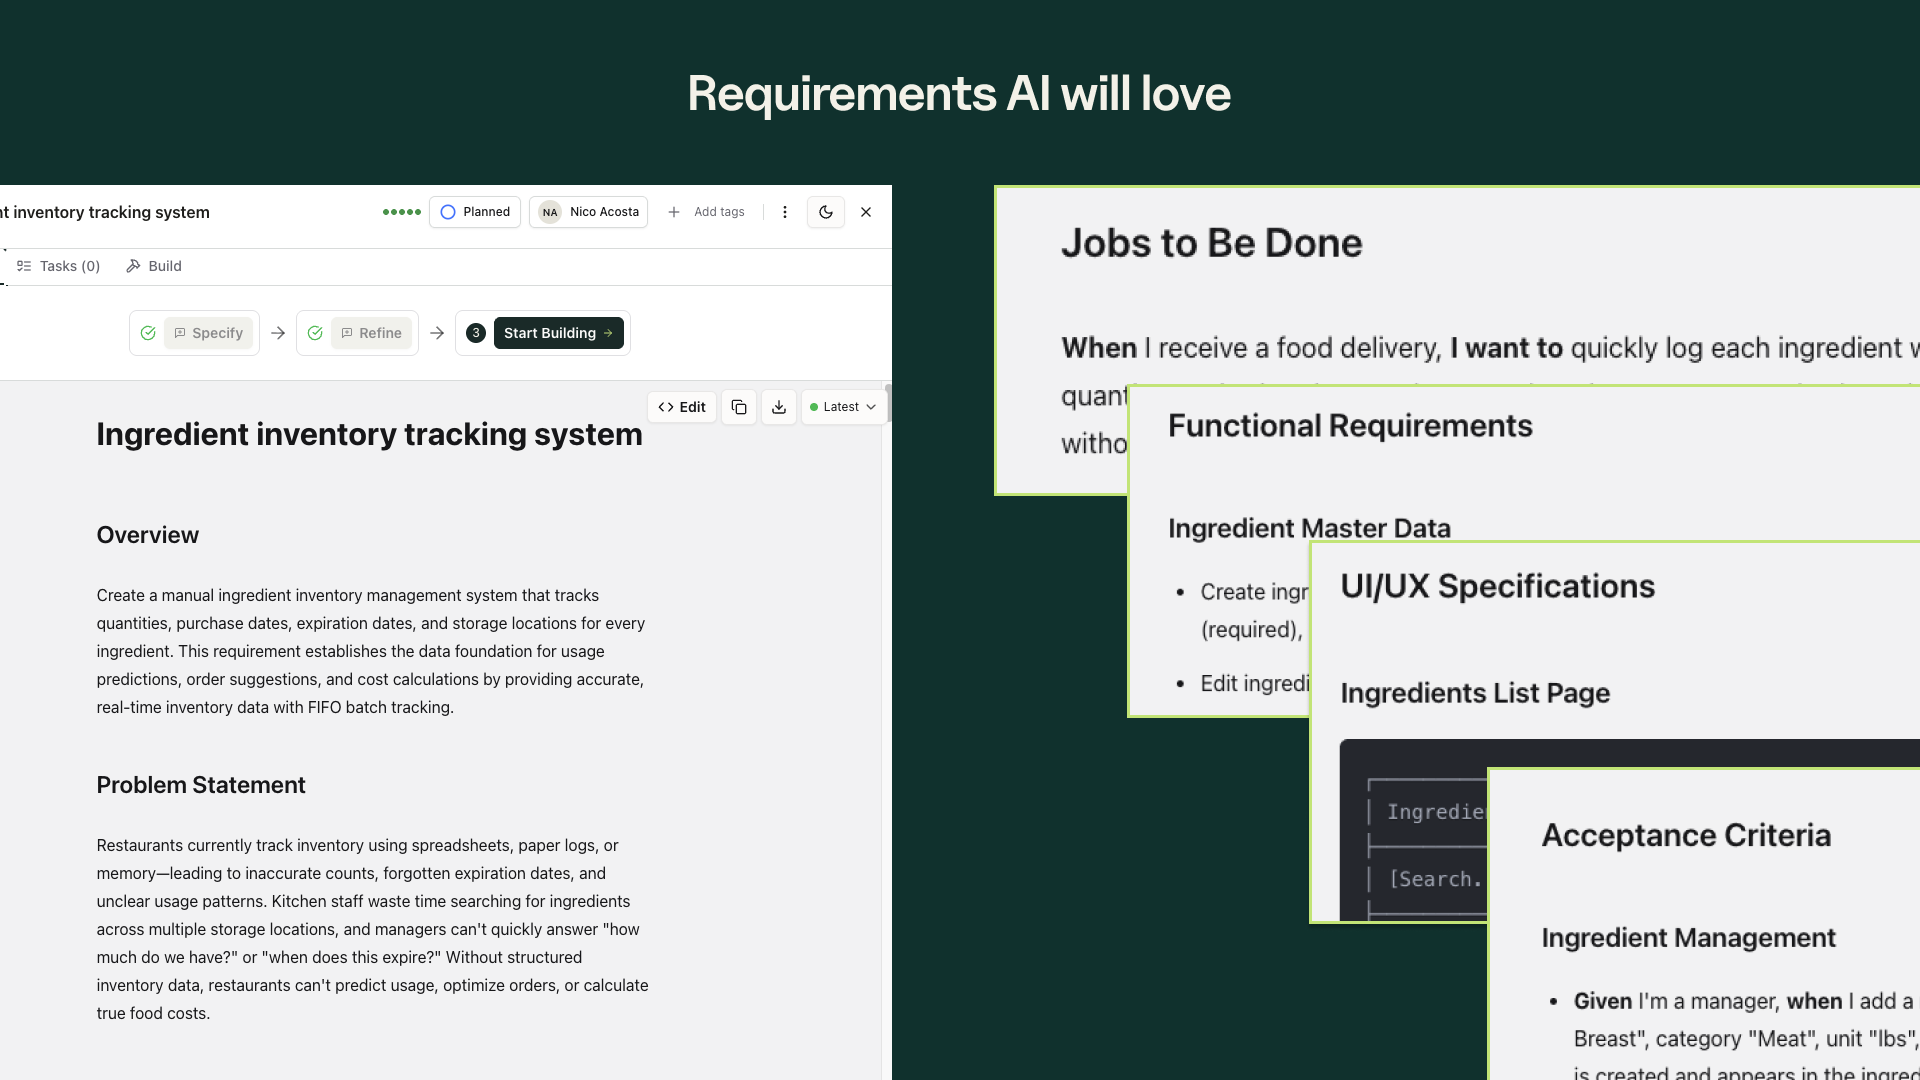Switch to the Build tab
The image size is (1920, 1080).
click(x=154, y=266)
